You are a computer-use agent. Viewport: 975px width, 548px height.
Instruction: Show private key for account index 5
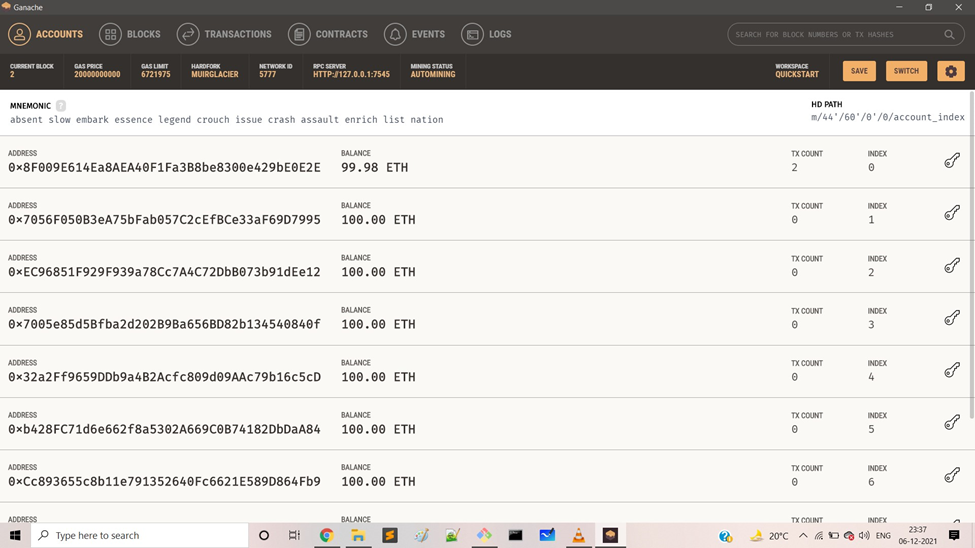(952, 423)
